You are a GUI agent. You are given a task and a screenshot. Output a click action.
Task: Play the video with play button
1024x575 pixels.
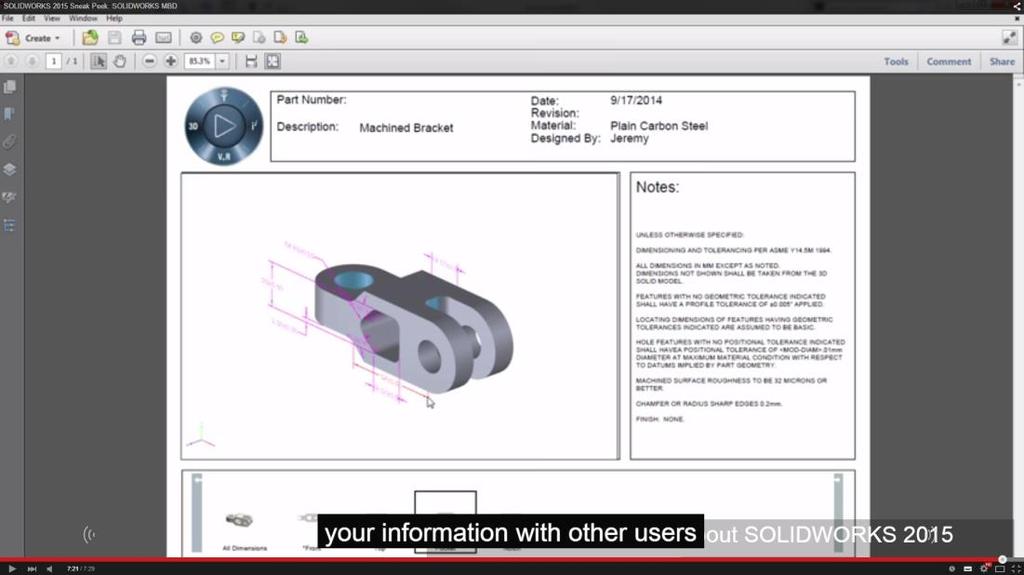(x=12, y=568)
